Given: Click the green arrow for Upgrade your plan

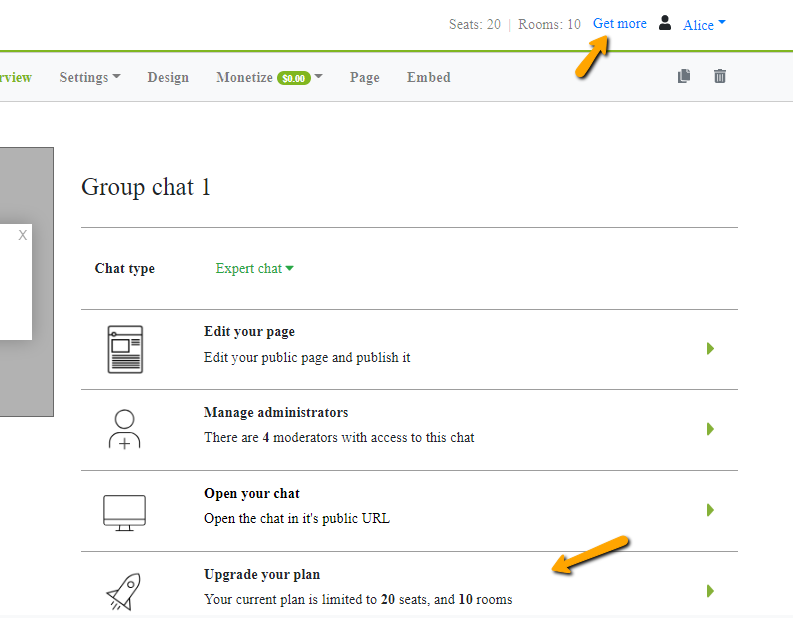Looking at the screenshot, I should coord(710,591).
